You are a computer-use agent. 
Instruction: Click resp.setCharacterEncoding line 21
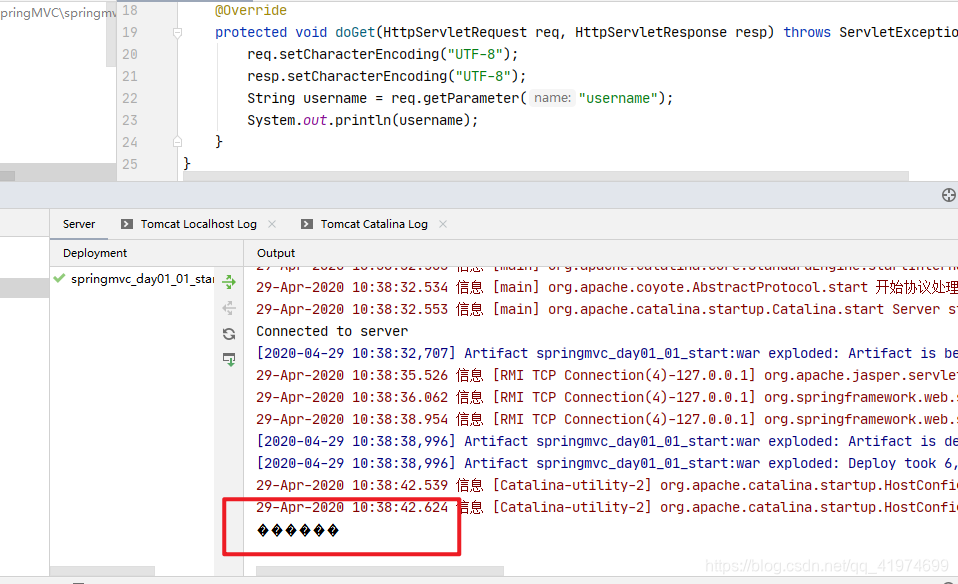(x=386, y=76)
